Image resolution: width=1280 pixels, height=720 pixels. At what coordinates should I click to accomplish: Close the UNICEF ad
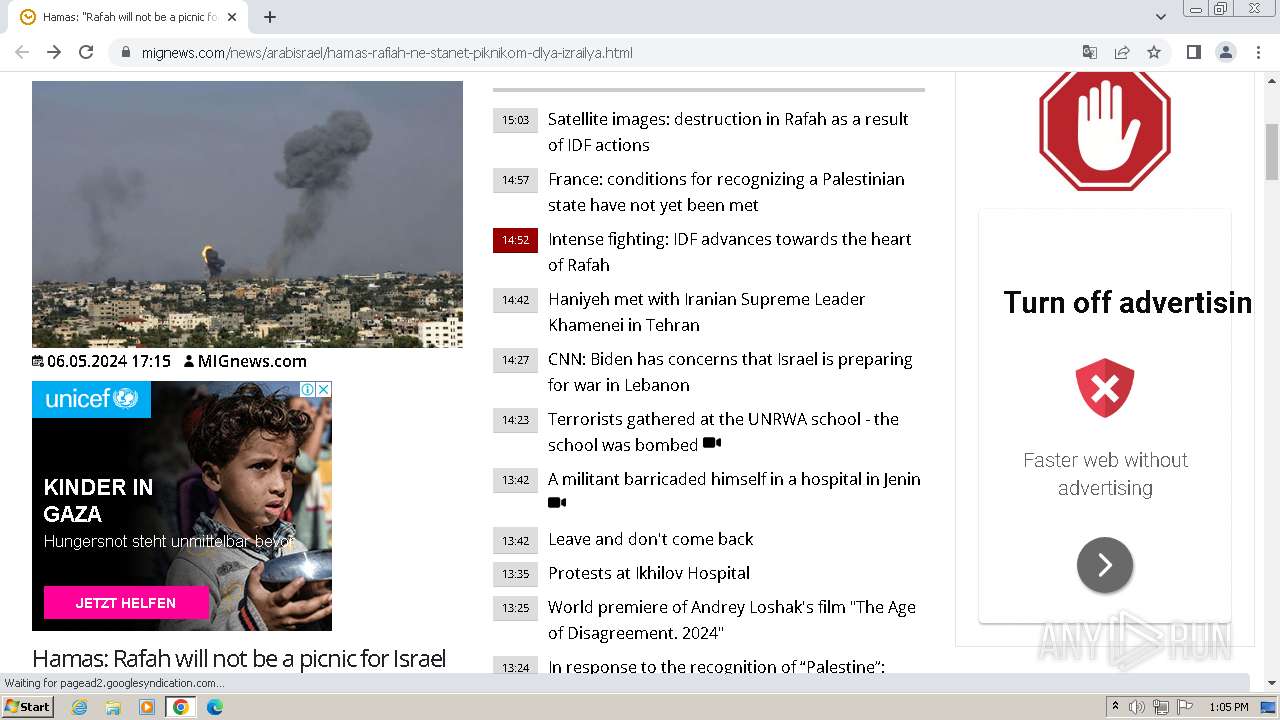[x=323, y=390]
